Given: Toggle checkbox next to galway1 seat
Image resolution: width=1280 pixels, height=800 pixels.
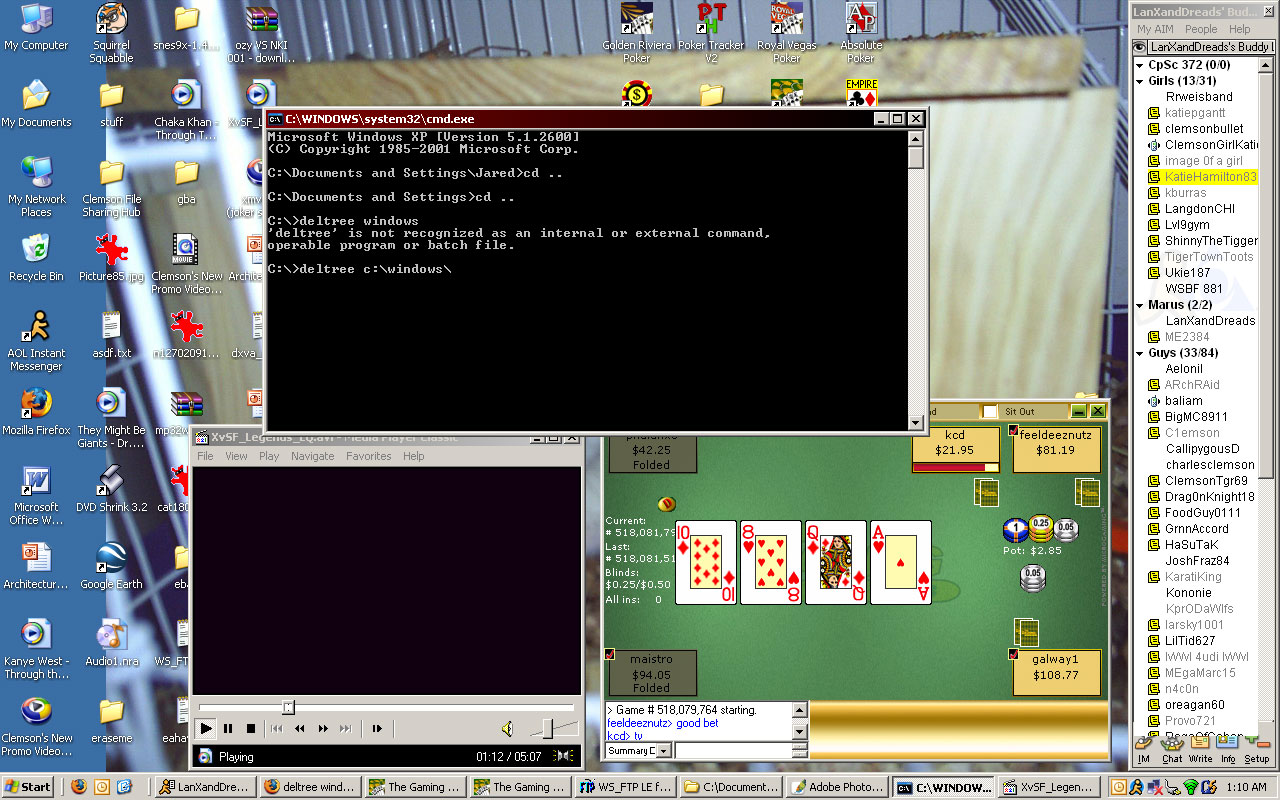Looking at the screenshot, I should click(1013, 655).
